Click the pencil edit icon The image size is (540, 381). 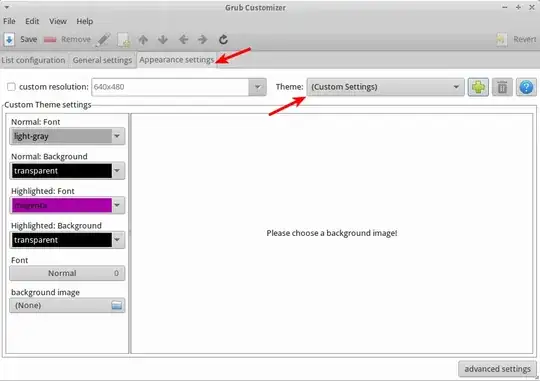click(103, 40)
